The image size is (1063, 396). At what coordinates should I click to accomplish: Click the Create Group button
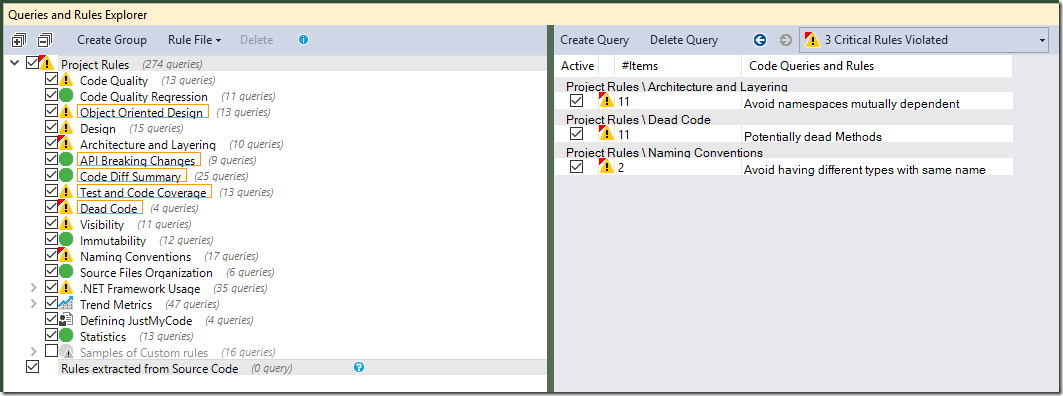point(112,40)
